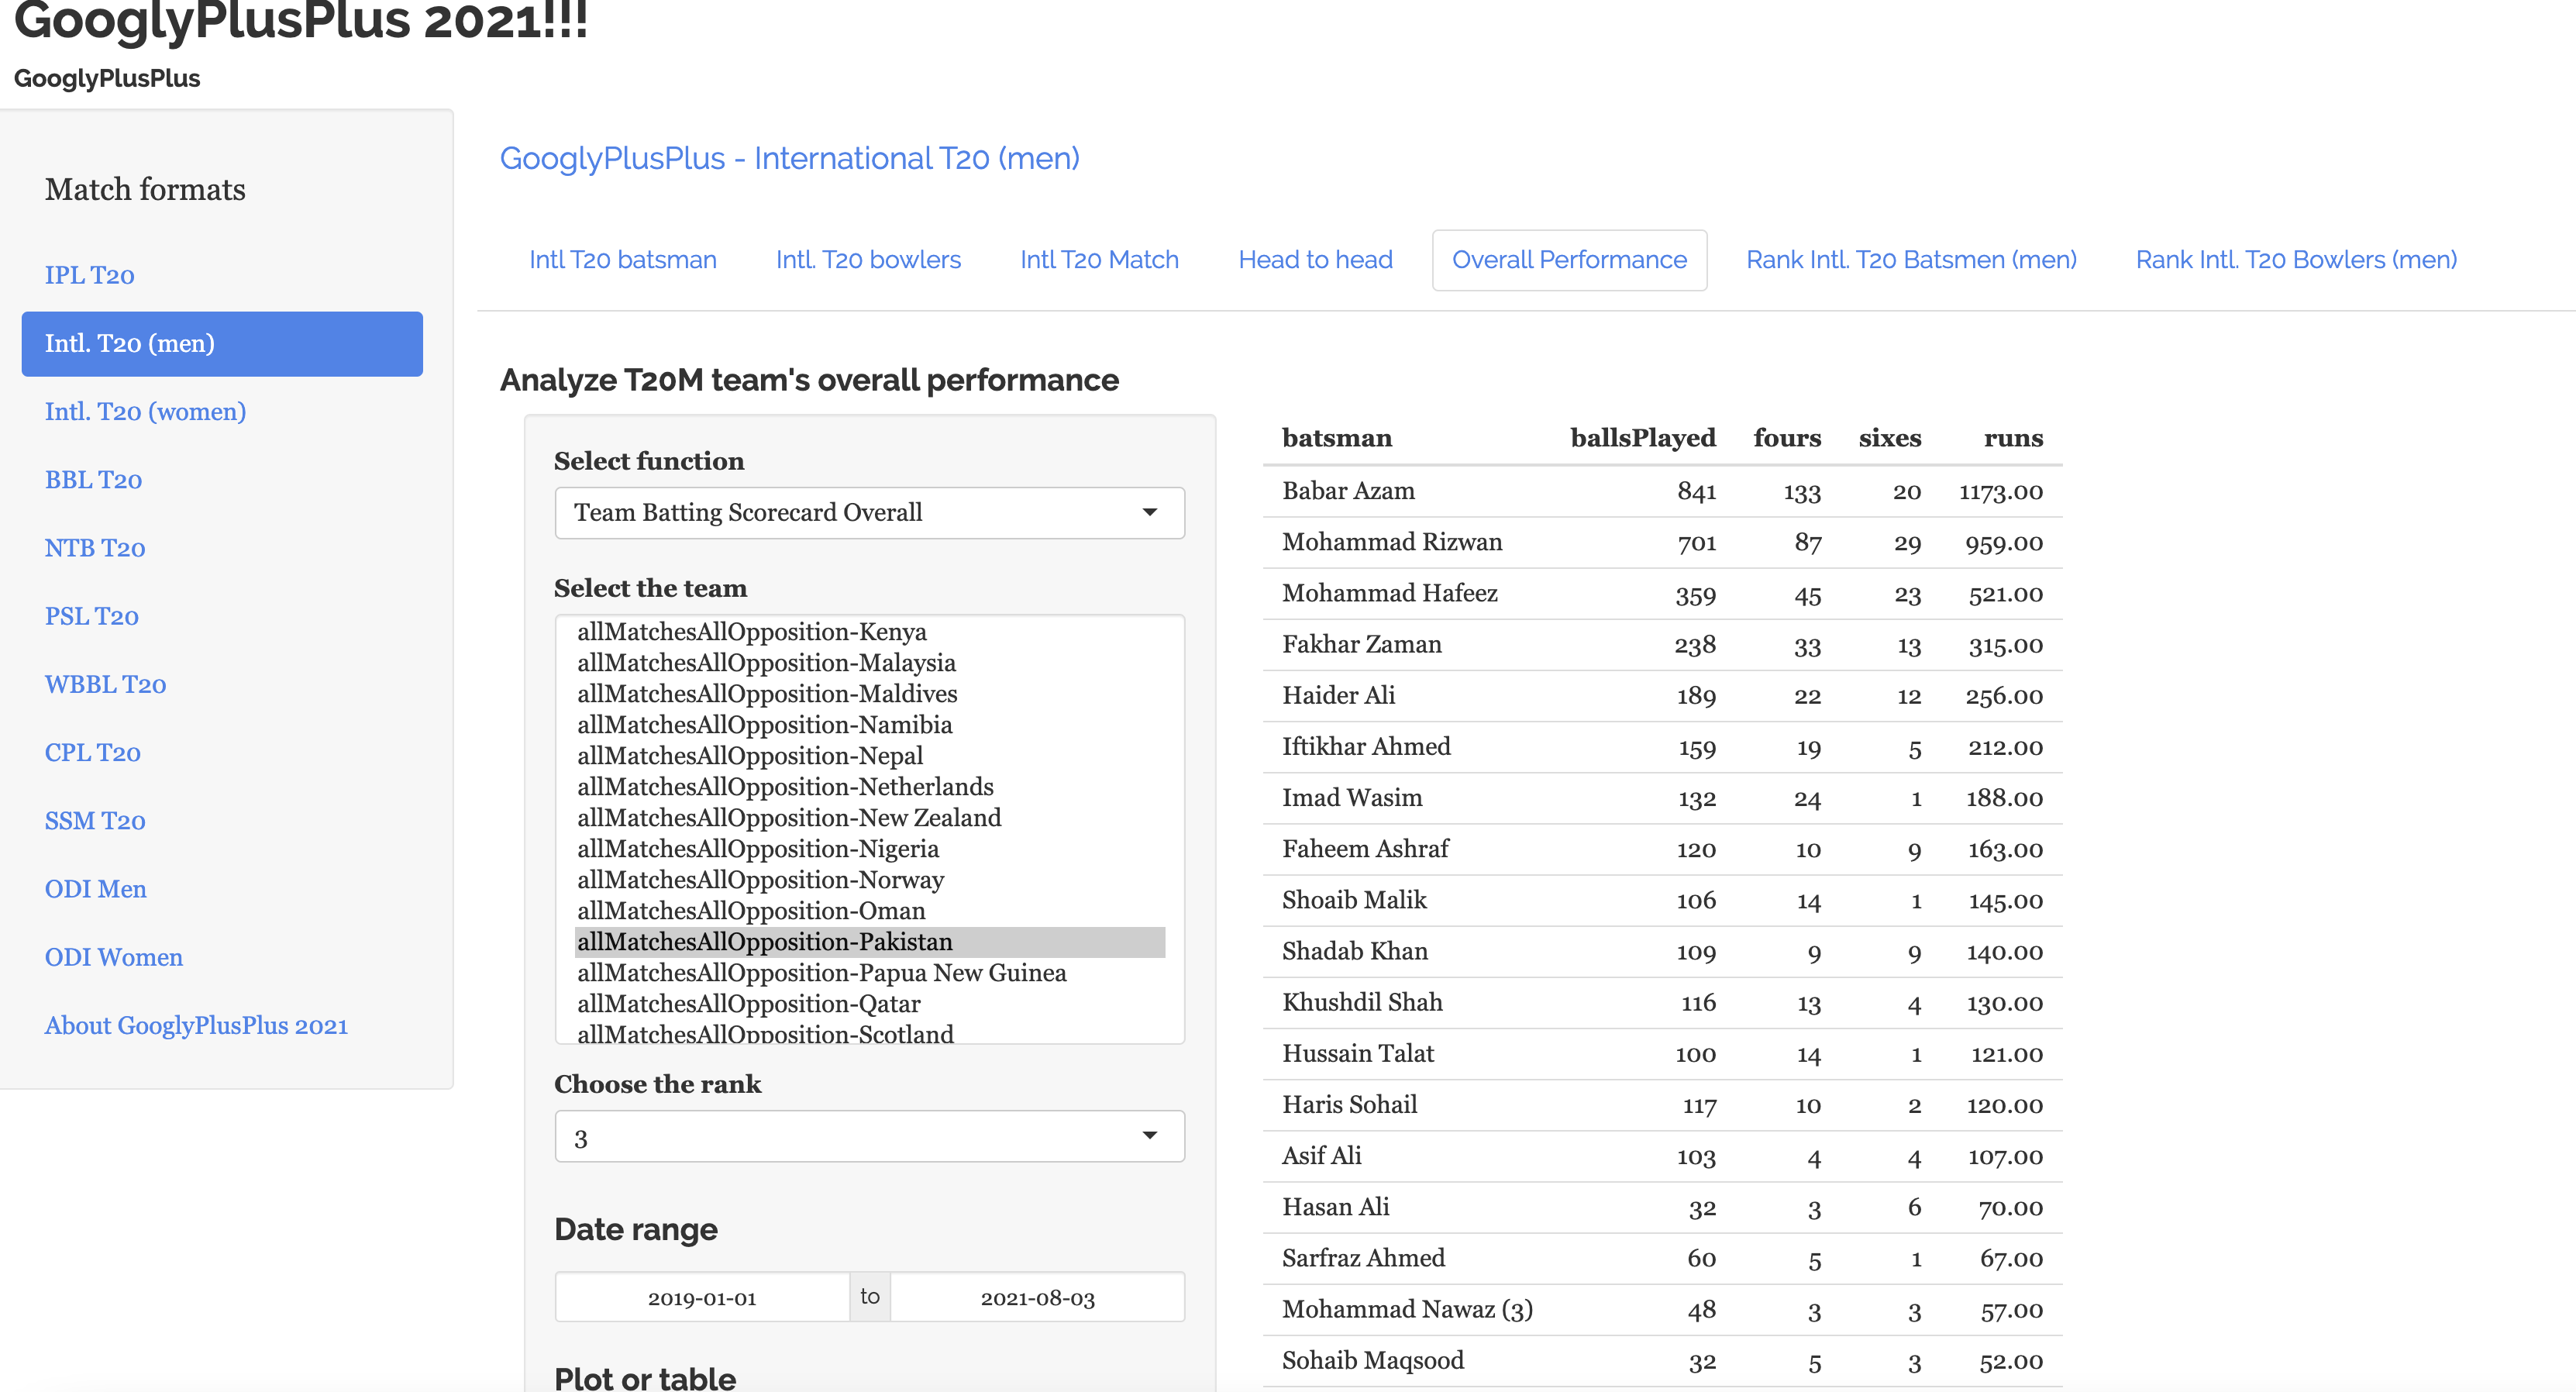Click the GooglyPlusPlus - International T20 (men) heading link

[789, 158]
